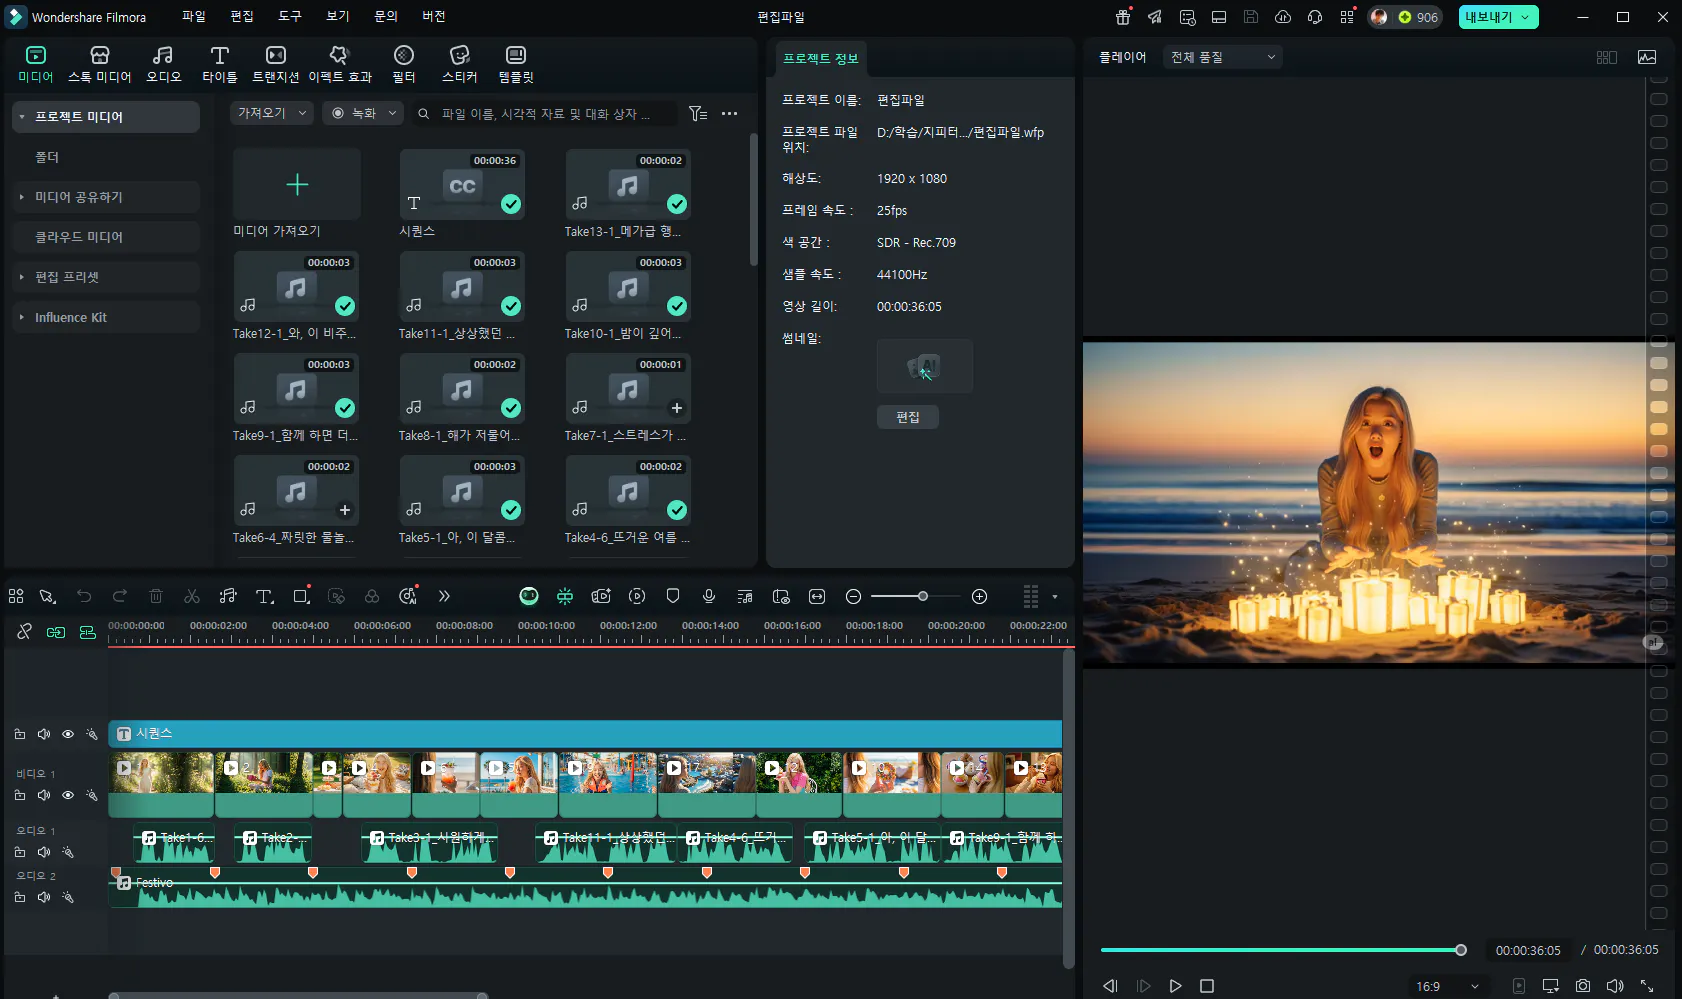Click the timeline zoom-in plus icon

980,596
